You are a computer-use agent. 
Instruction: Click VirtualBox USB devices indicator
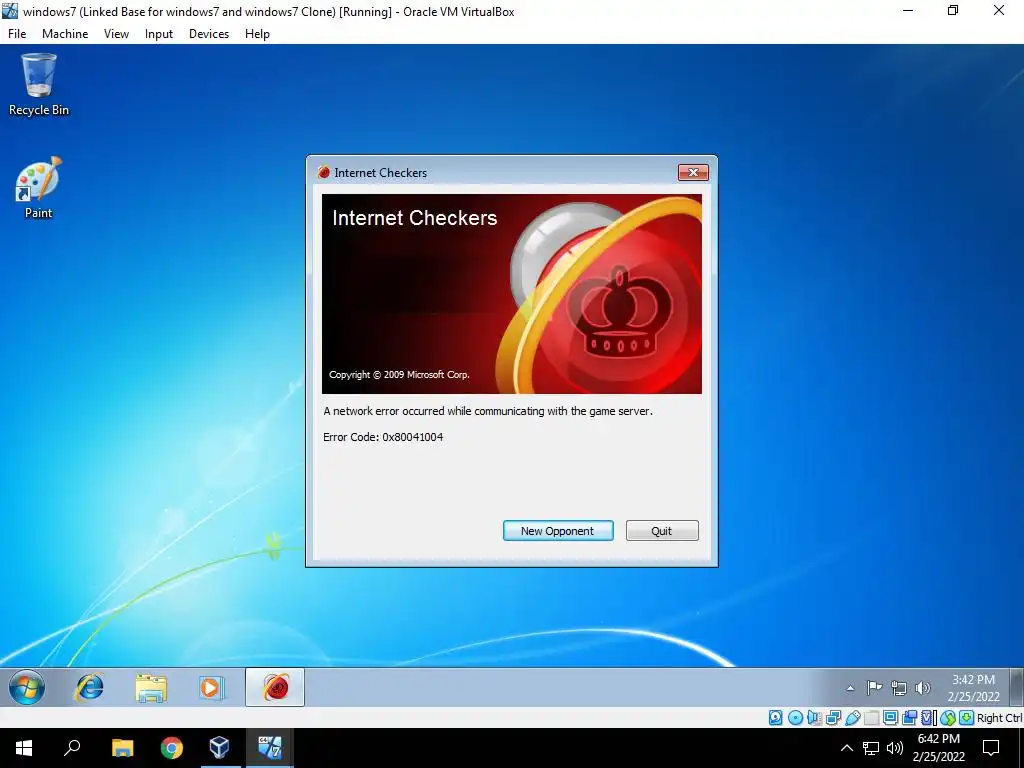[853, 718]
